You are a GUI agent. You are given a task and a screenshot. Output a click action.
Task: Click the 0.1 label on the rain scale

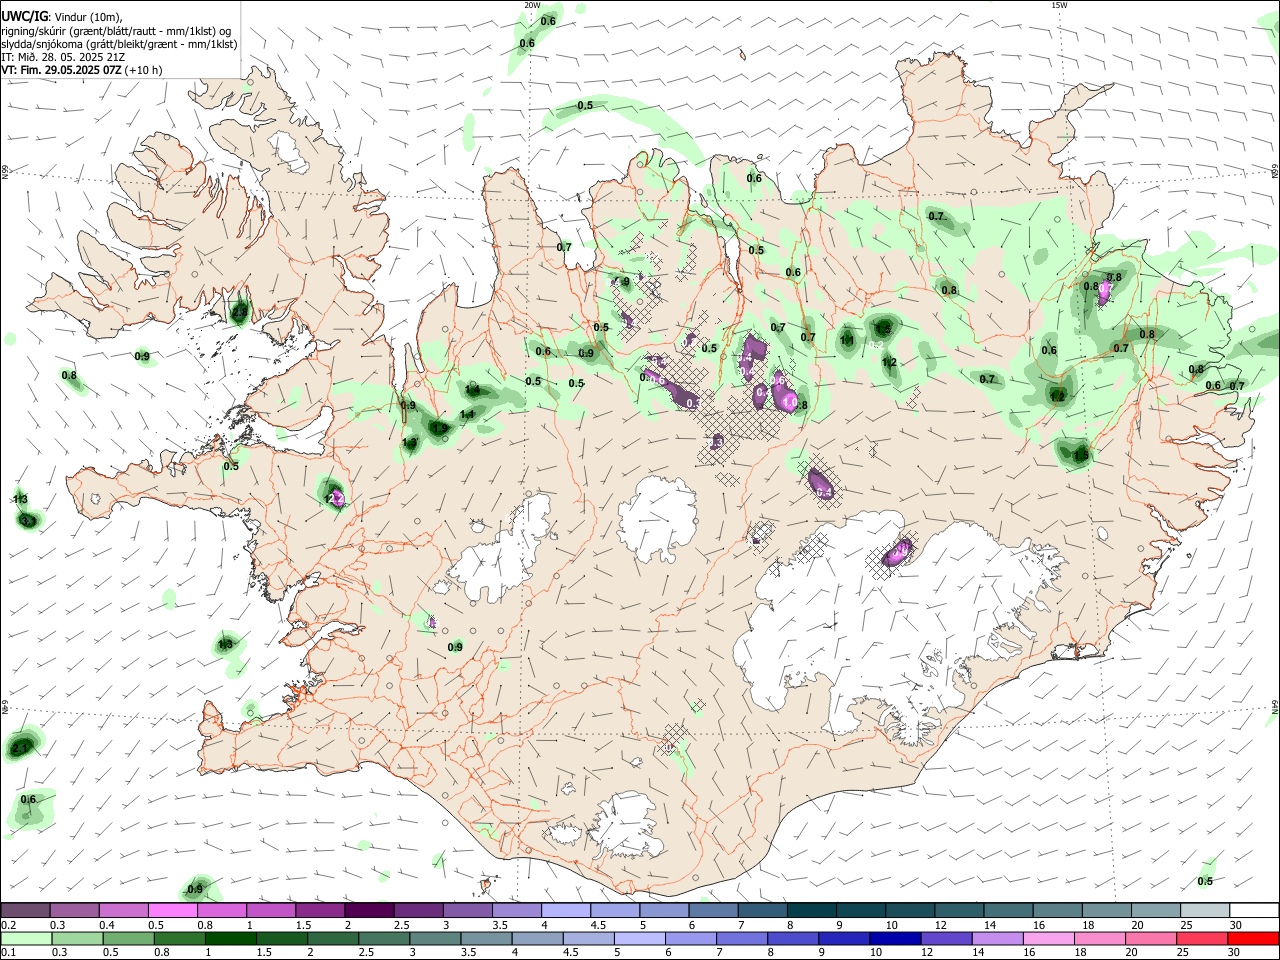8,953
